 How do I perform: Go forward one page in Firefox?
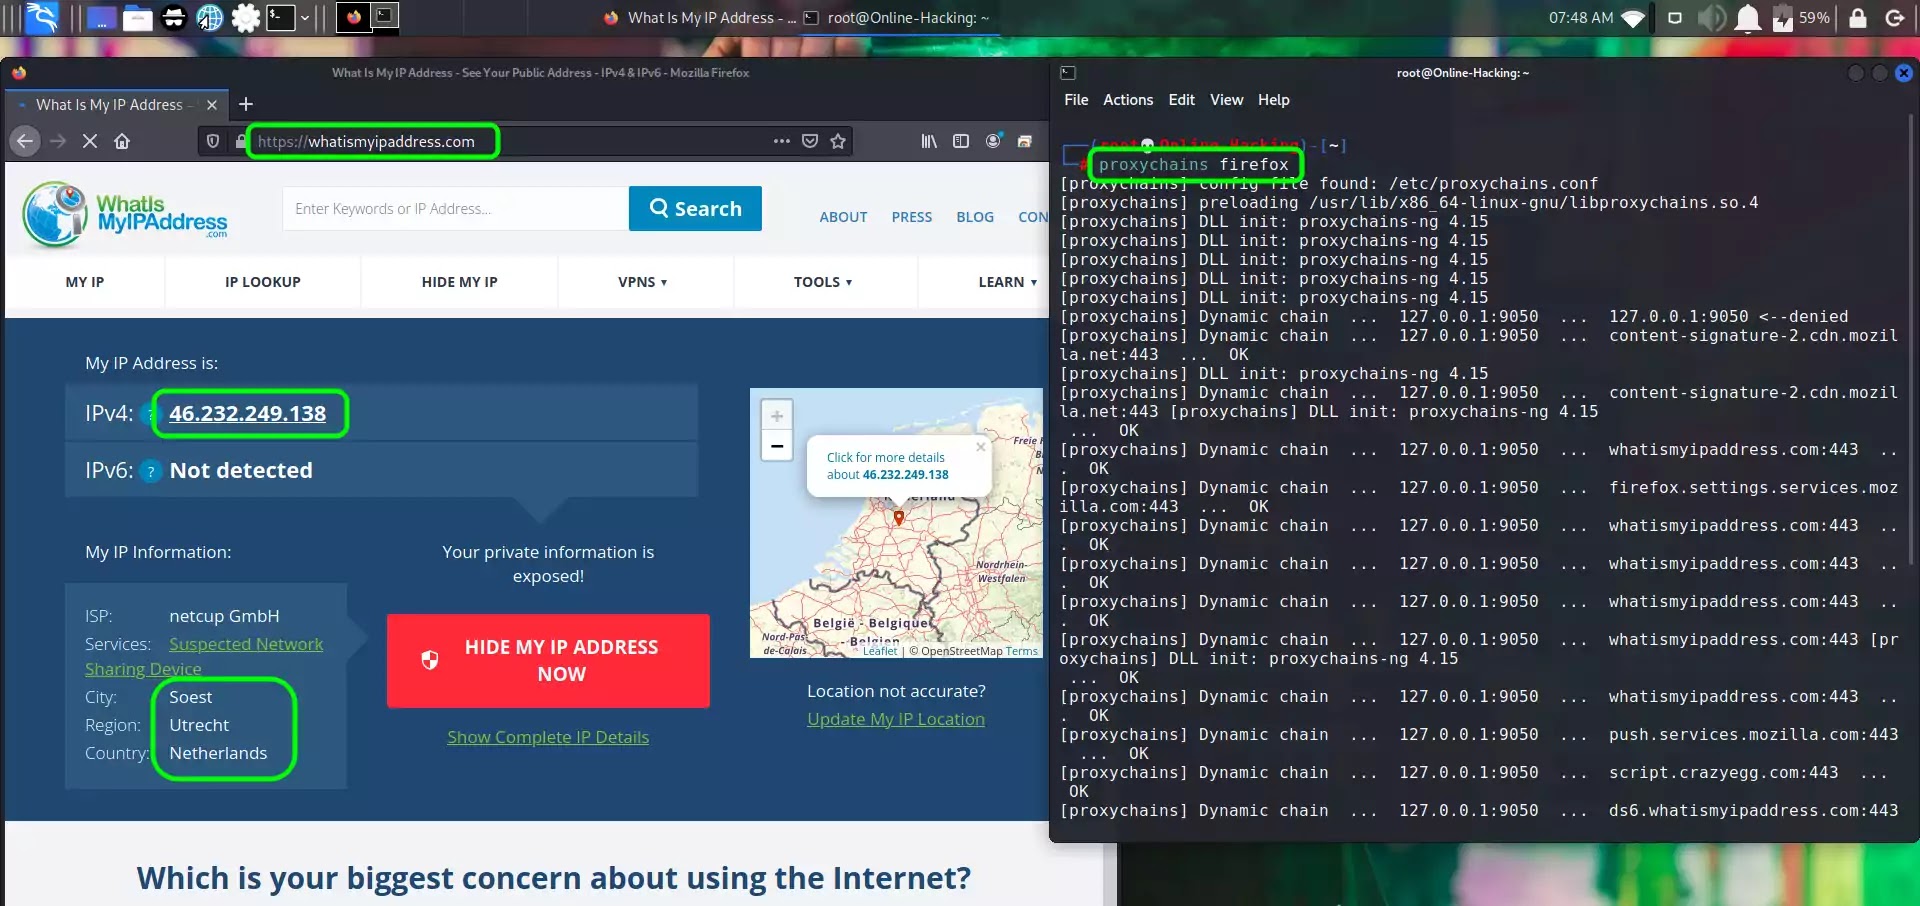tap(58, 141)
